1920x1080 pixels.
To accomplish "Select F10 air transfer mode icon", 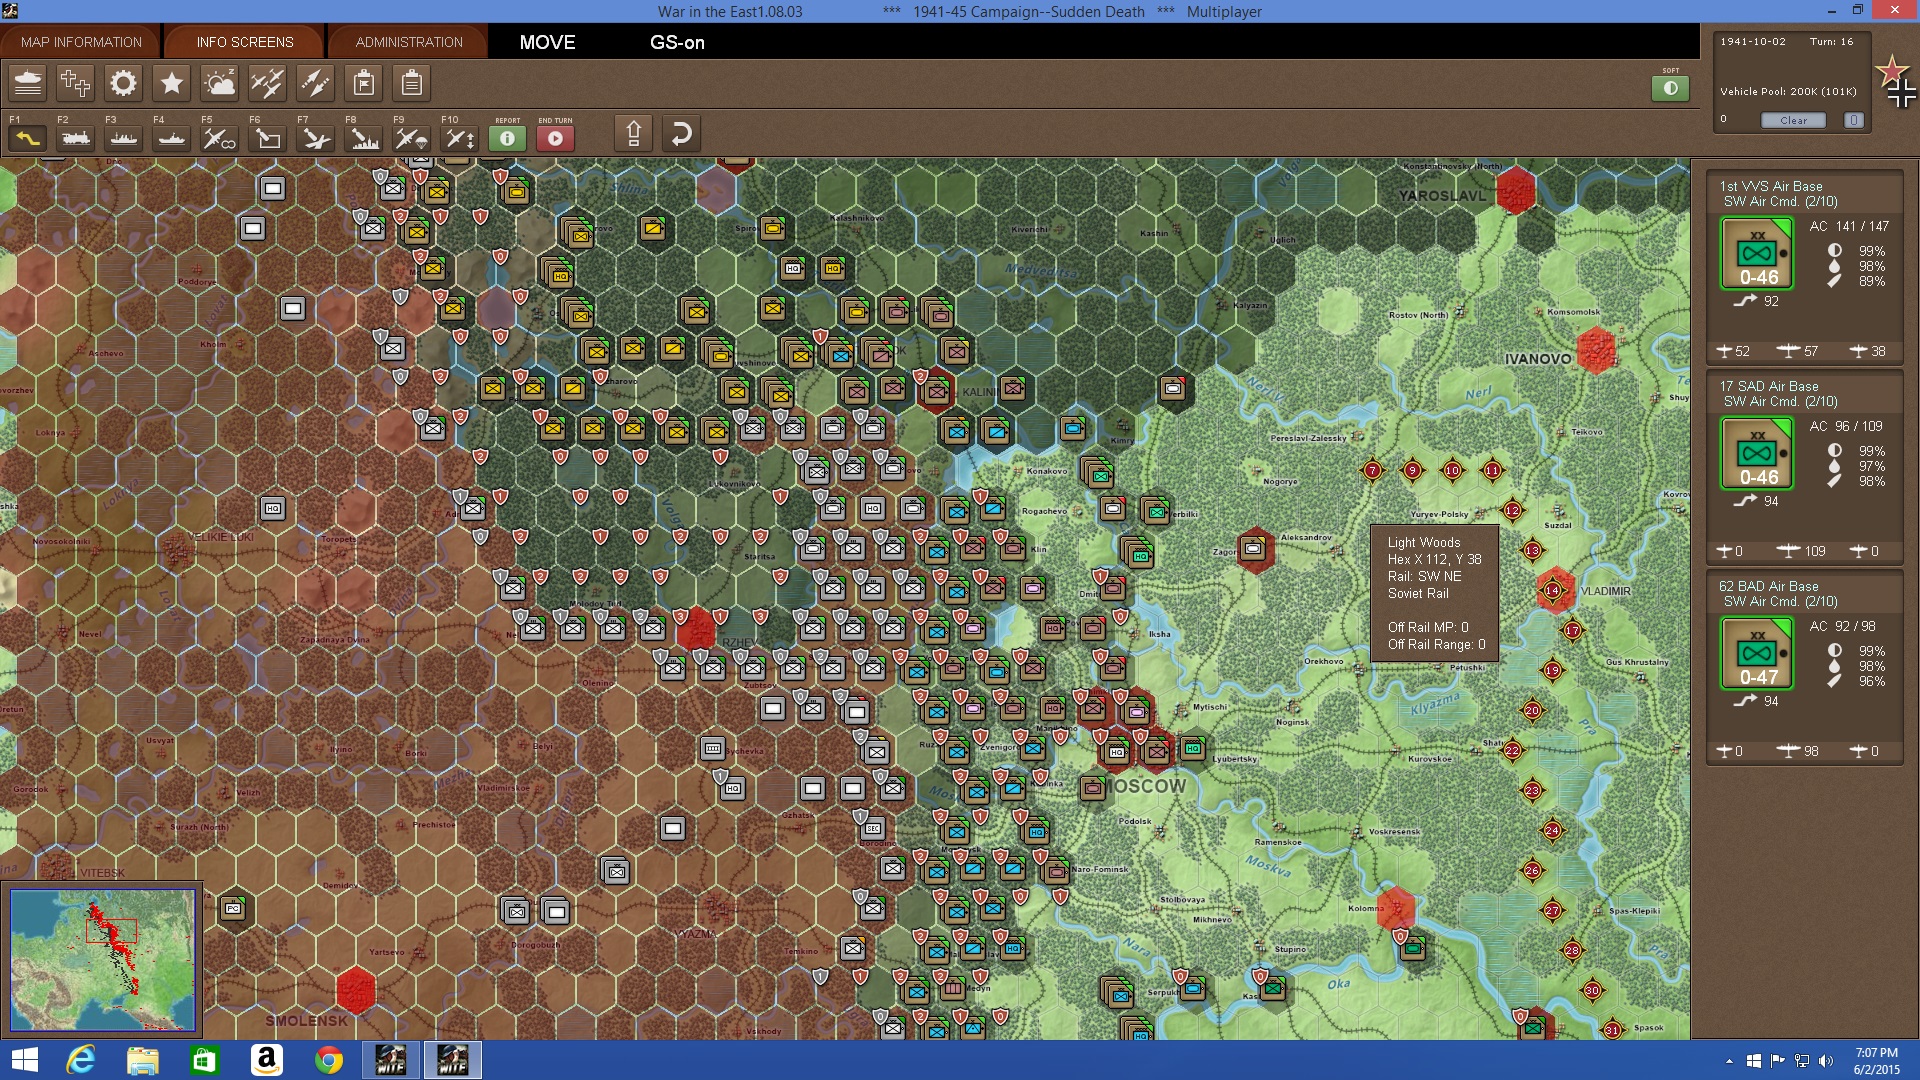I will tap(459, 138).
